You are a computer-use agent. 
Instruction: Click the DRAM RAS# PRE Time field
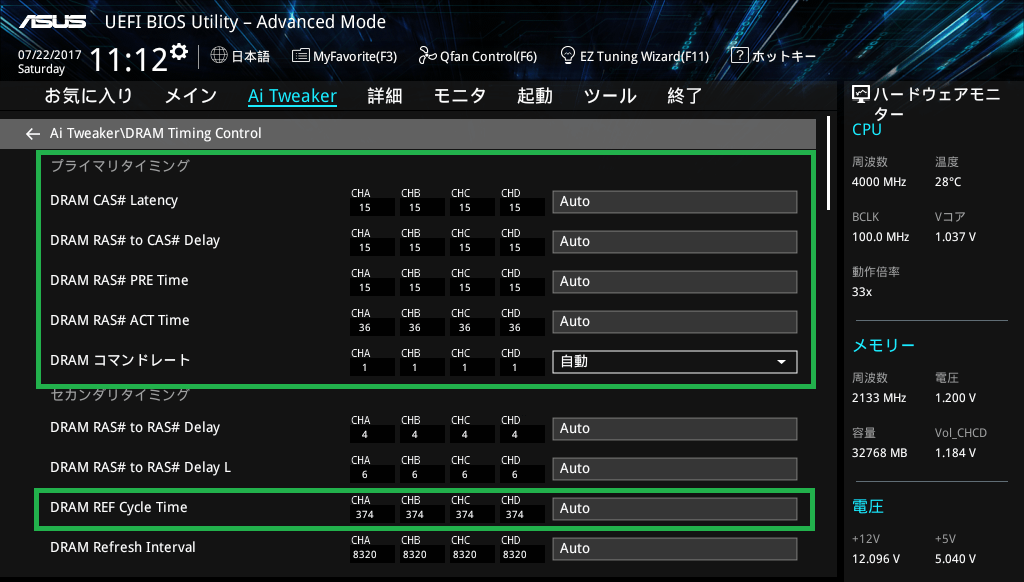tap(675, 282)
